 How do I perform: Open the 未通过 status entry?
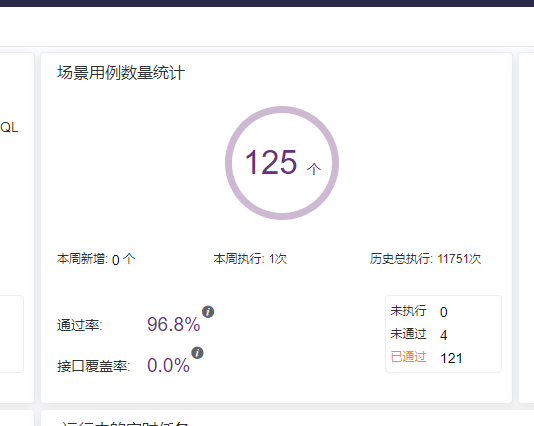point(408,334)
